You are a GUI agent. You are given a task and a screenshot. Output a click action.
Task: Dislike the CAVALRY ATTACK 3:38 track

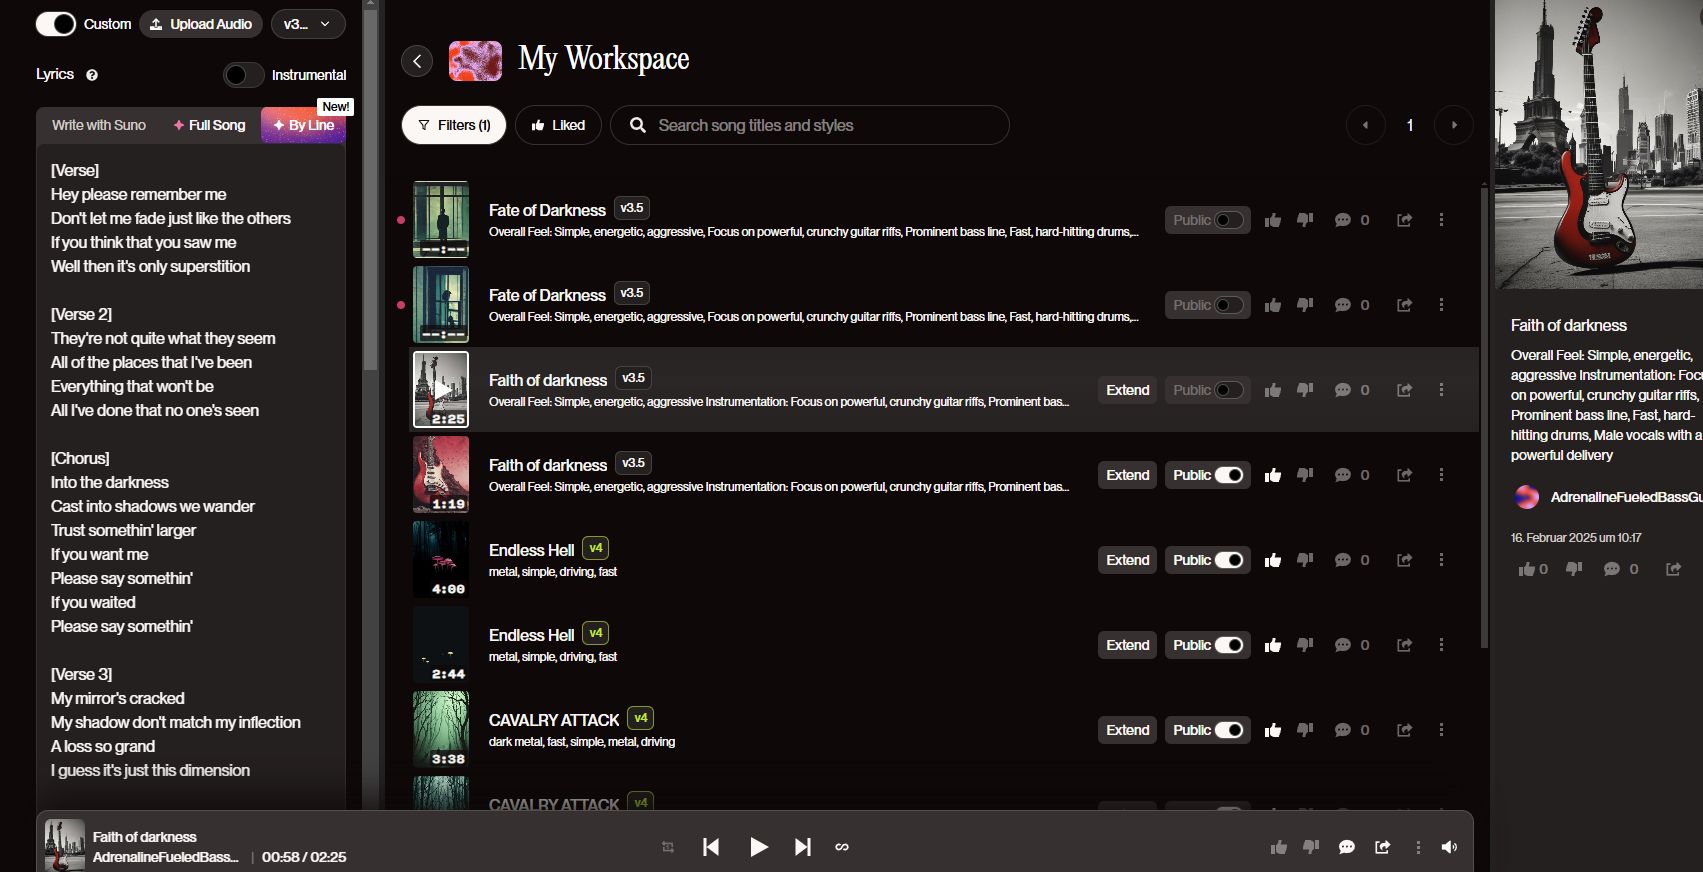coord(1305,730)
